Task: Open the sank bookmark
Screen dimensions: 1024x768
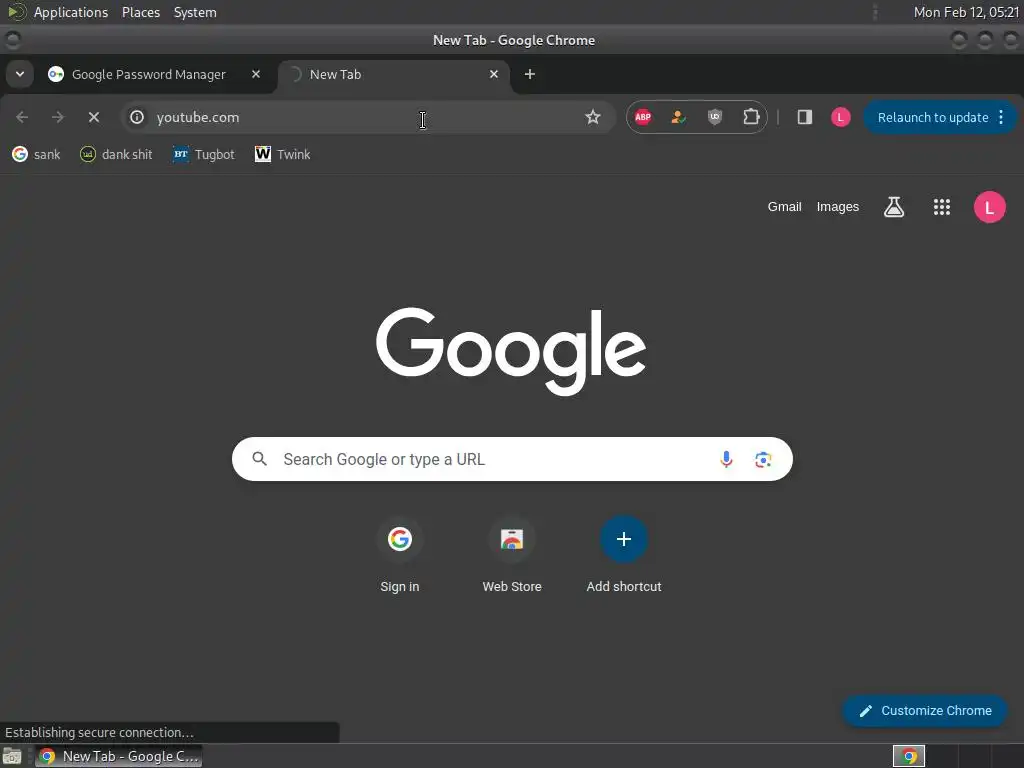Action: pos(37,155)
